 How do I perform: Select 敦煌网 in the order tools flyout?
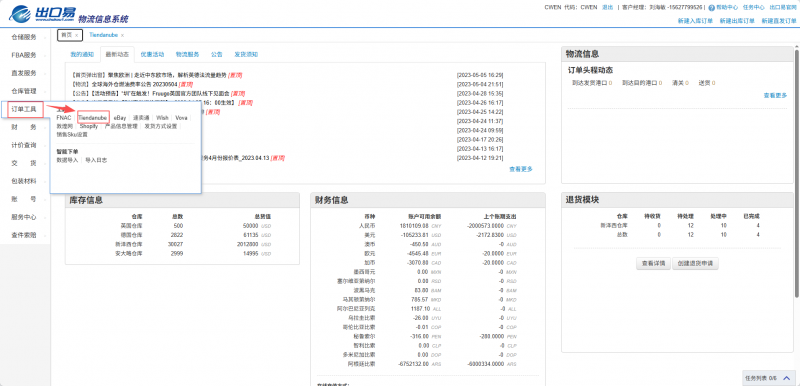point(64,126)
